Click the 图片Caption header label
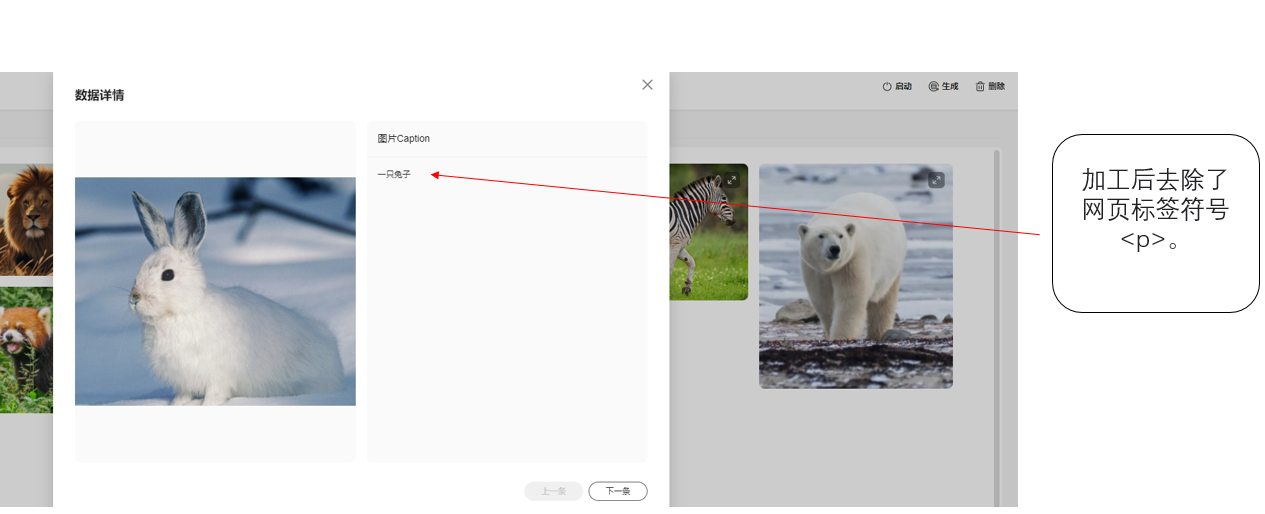This screenshot has height=514, width=1265. pyautogui.click(x=404, y=139)
